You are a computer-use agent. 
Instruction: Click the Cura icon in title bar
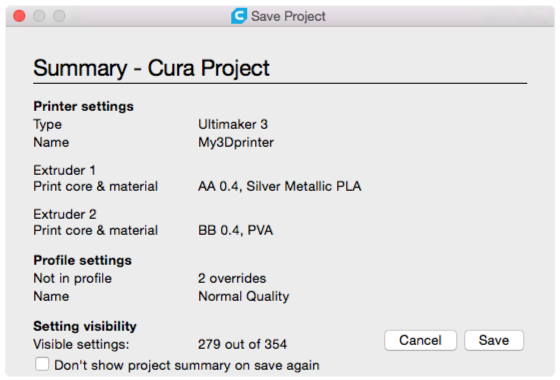[x=239, y=16]
